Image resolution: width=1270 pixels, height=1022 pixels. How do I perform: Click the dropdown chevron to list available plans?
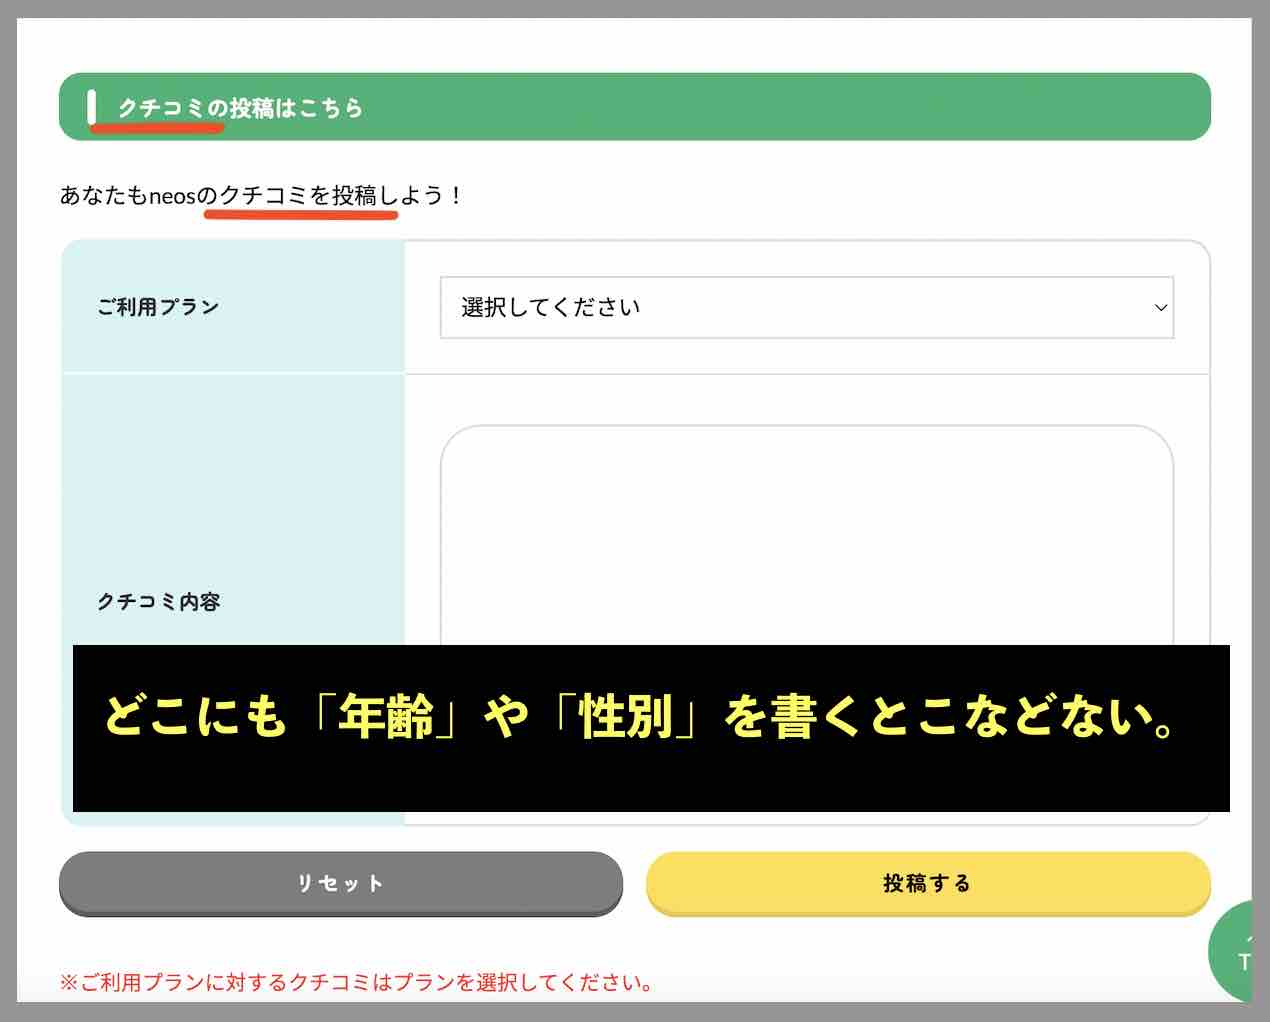click(x=1158, y=307)
